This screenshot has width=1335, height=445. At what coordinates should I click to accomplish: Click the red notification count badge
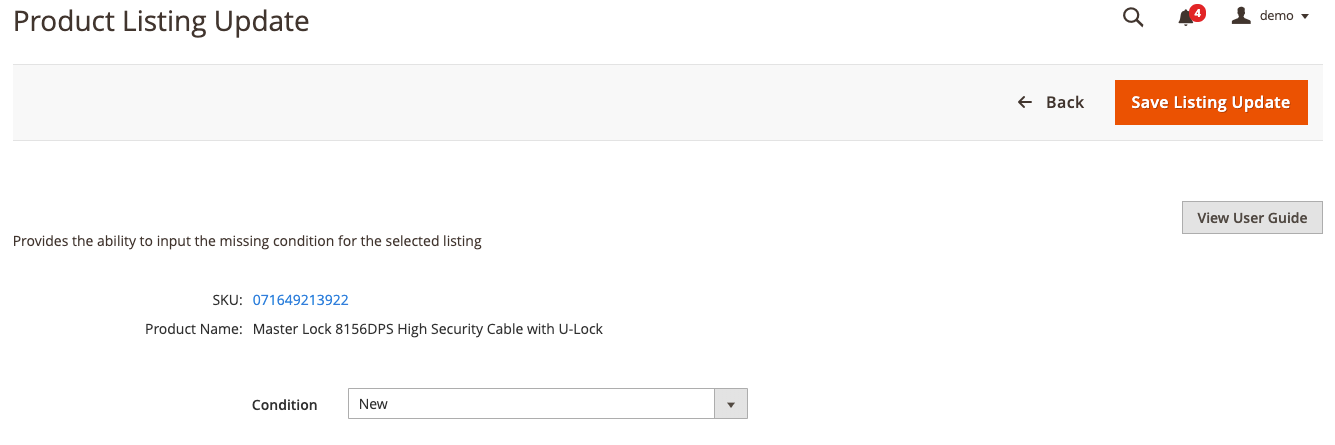pos(1197,12)
